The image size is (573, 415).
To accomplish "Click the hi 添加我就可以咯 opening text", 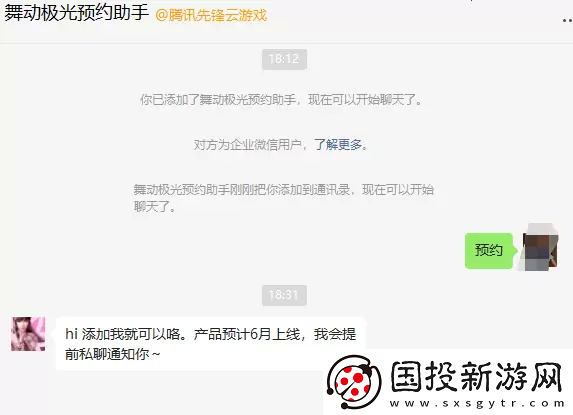I will coord(123,334).
